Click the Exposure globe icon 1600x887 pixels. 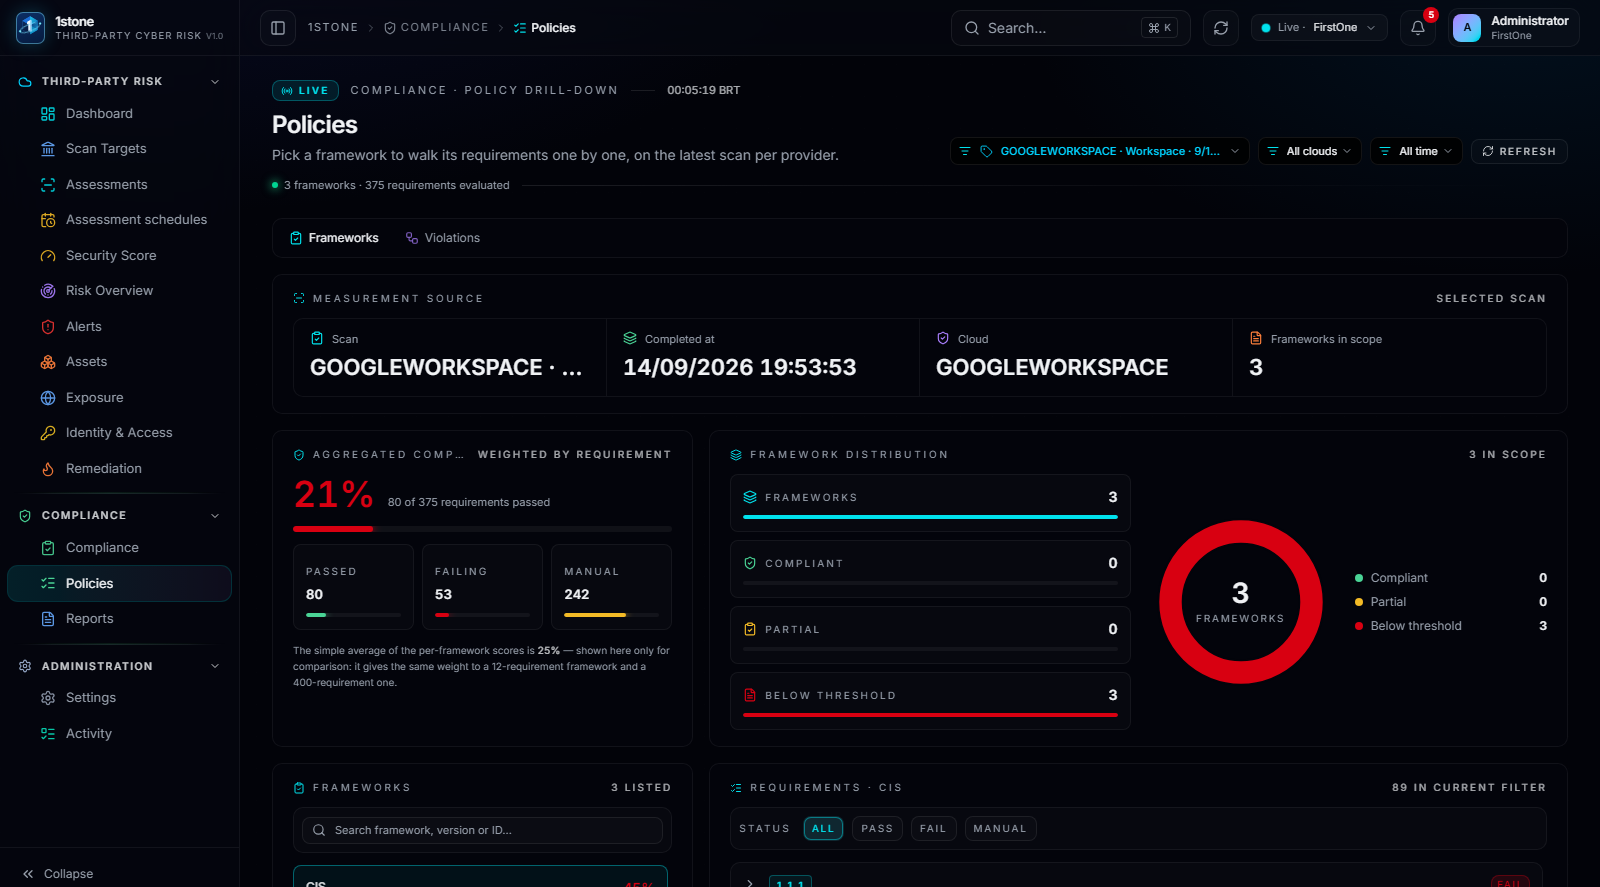point(48,398)
